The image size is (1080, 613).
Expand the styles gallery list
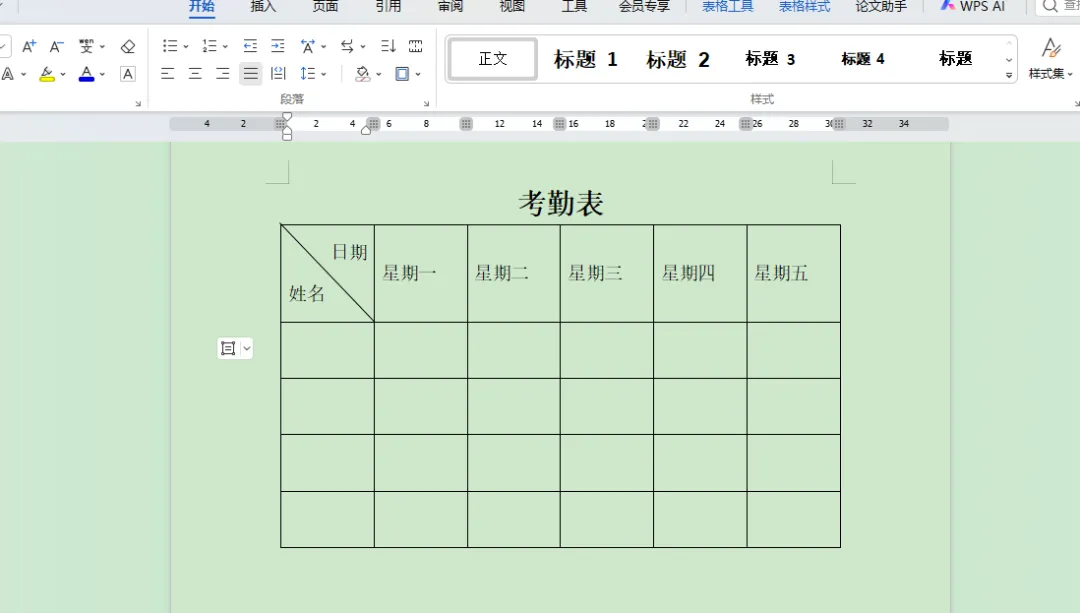coord(1009,75)
